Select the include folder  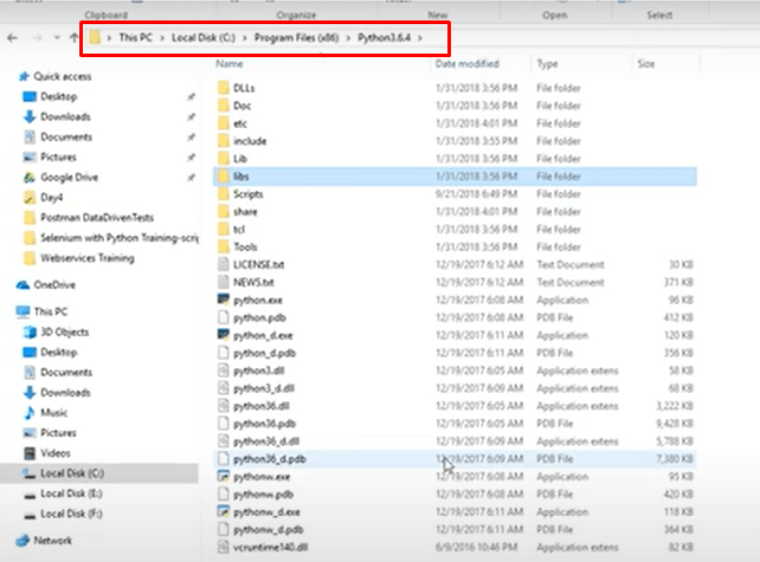[x=250, y=141]
